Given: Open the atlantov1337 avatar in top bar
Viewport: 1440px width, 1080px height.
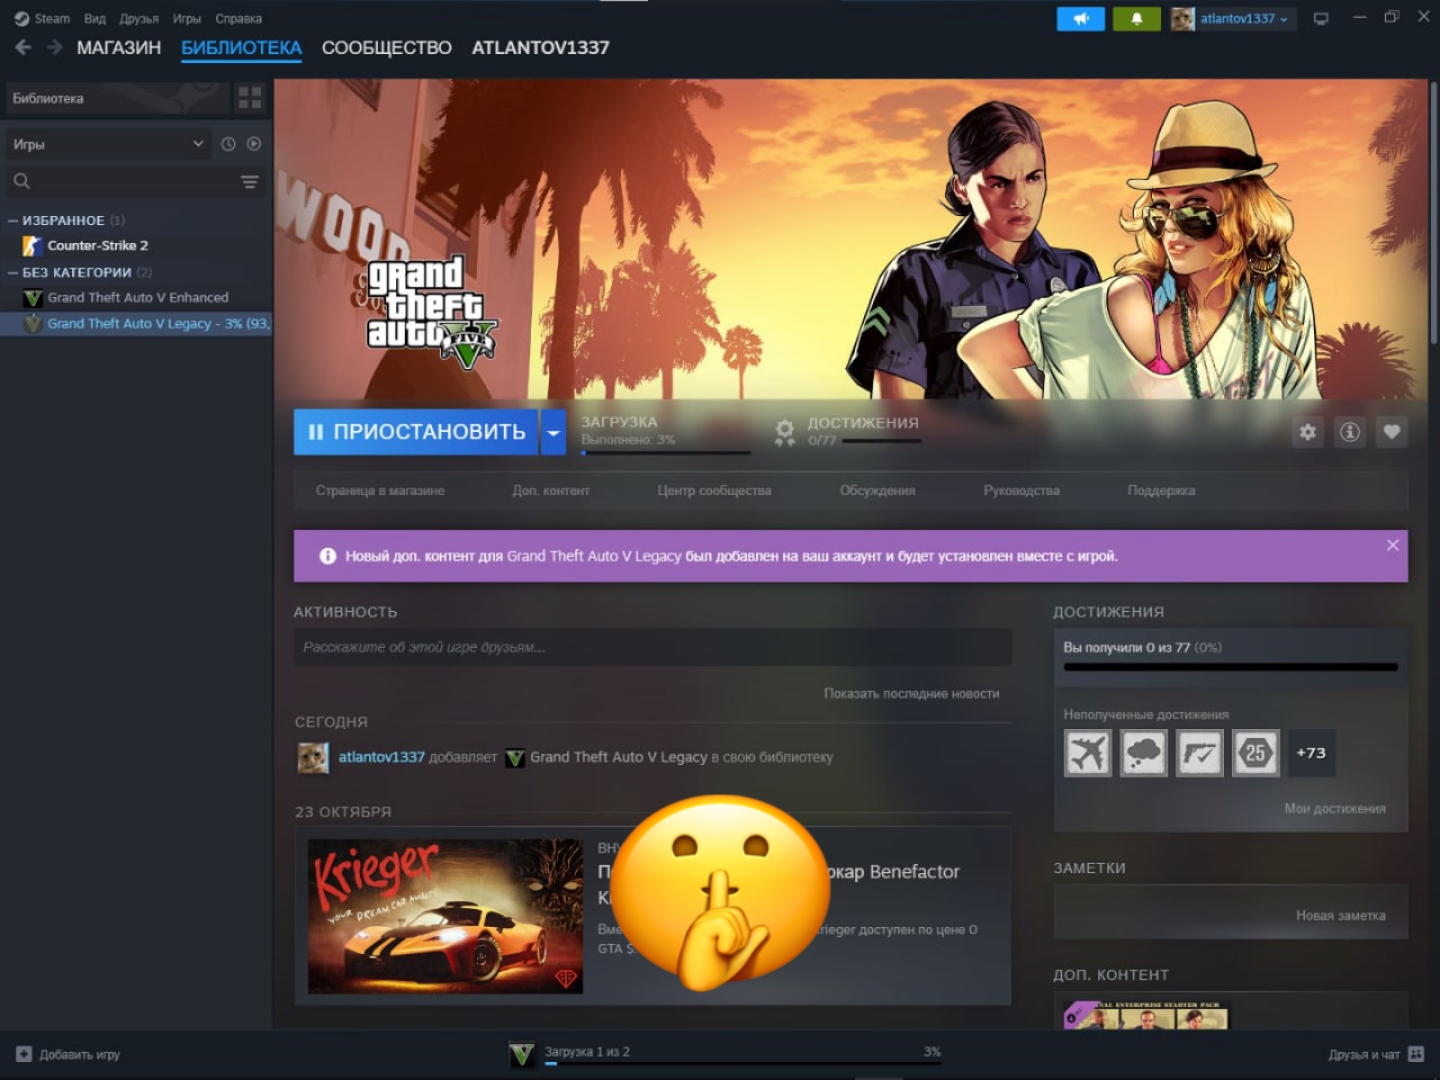Looking at the screenshot, I should (x=1183, y=18).
